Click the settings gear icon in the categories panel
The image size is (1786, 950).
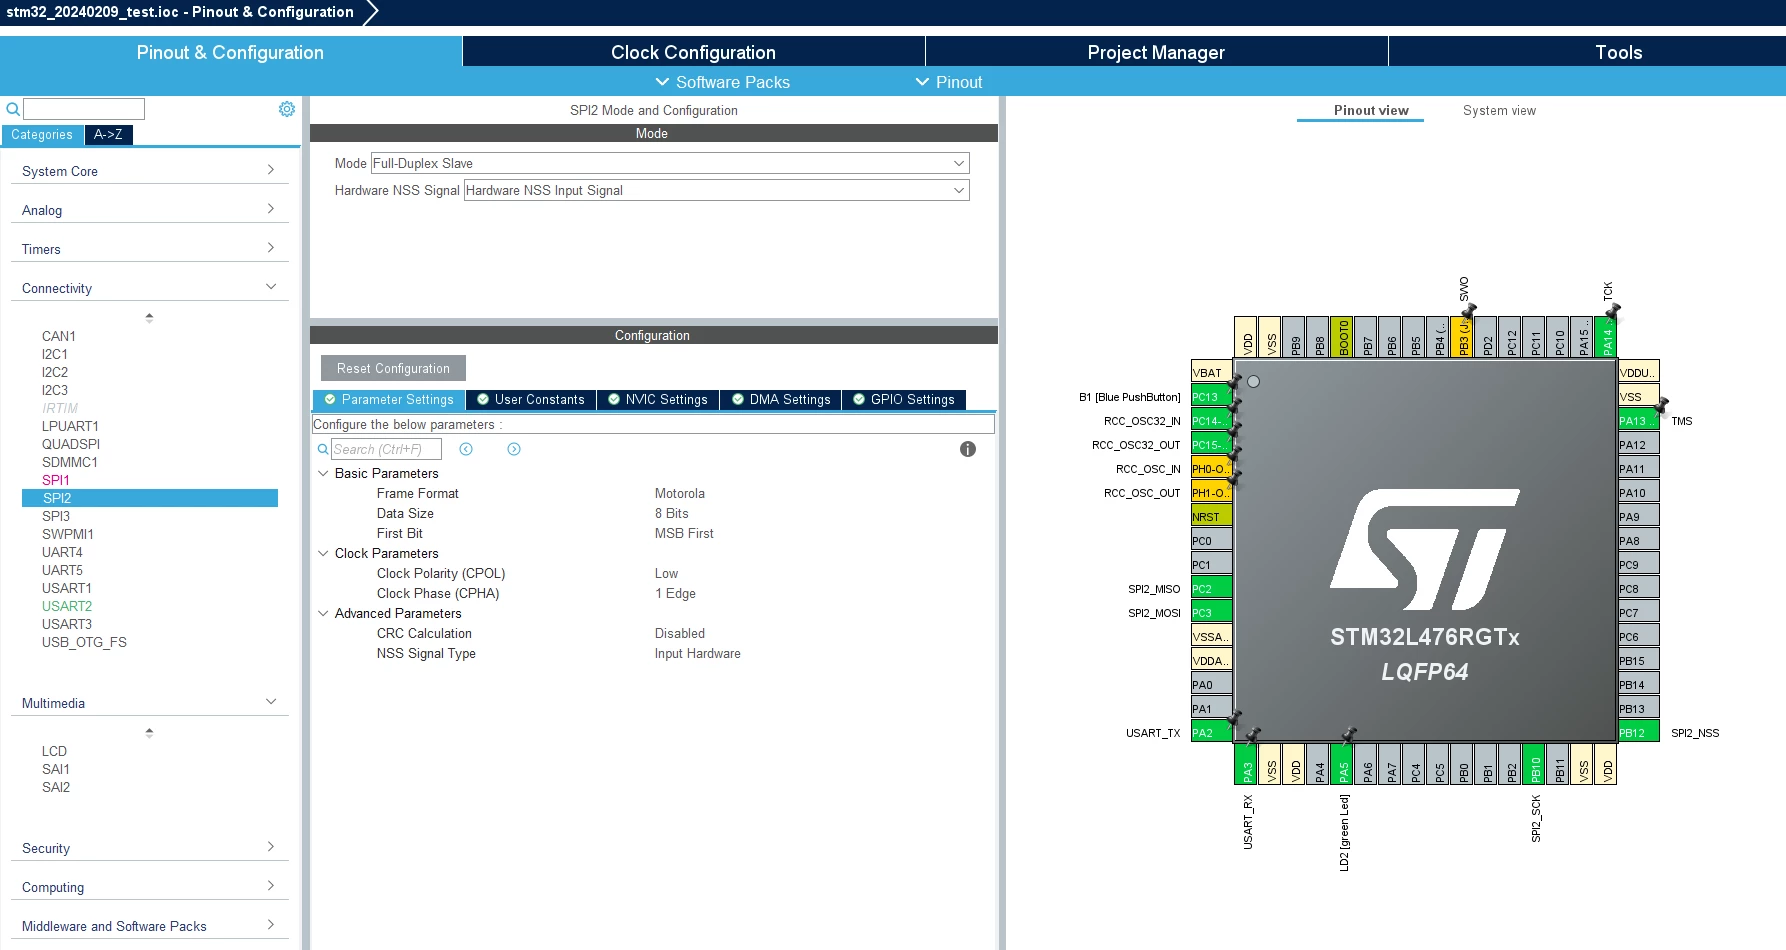coord(287,109)
